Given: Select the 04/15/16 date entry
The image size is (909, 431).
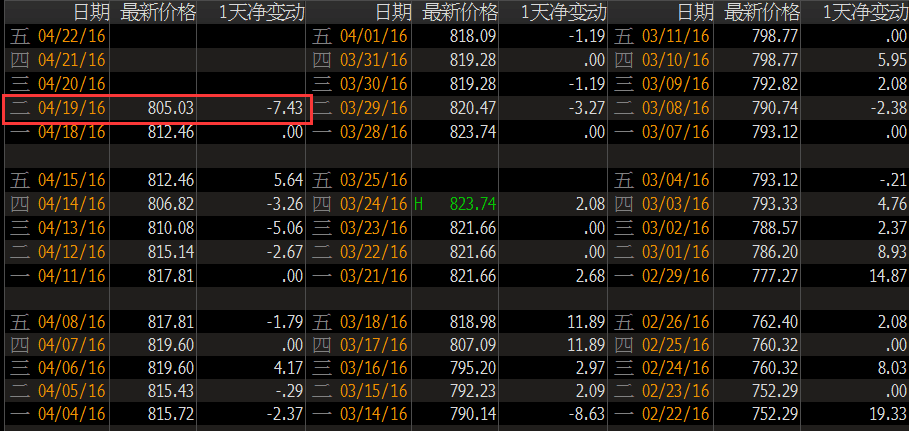Looking at the screenshot, I should [72, 180].
